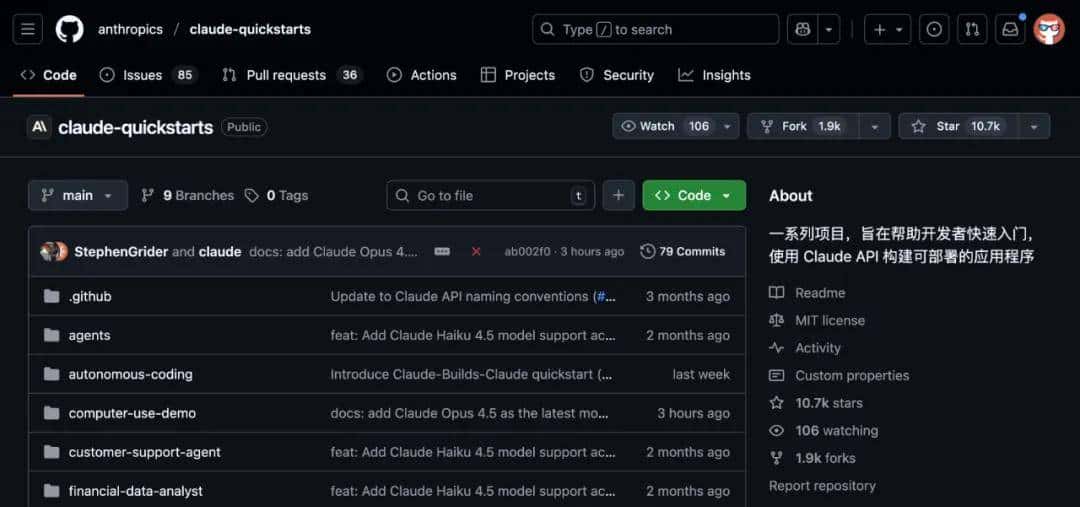This screenshot has height=507, width=1080.
Task: Open the user profile avatar menu
Action: coord(1048,30)
